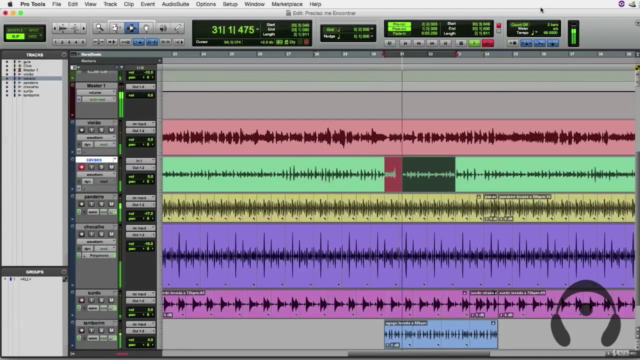Disarm record on cavaco track
Viewport: 640px width, 360px height.
coord(82,167)
